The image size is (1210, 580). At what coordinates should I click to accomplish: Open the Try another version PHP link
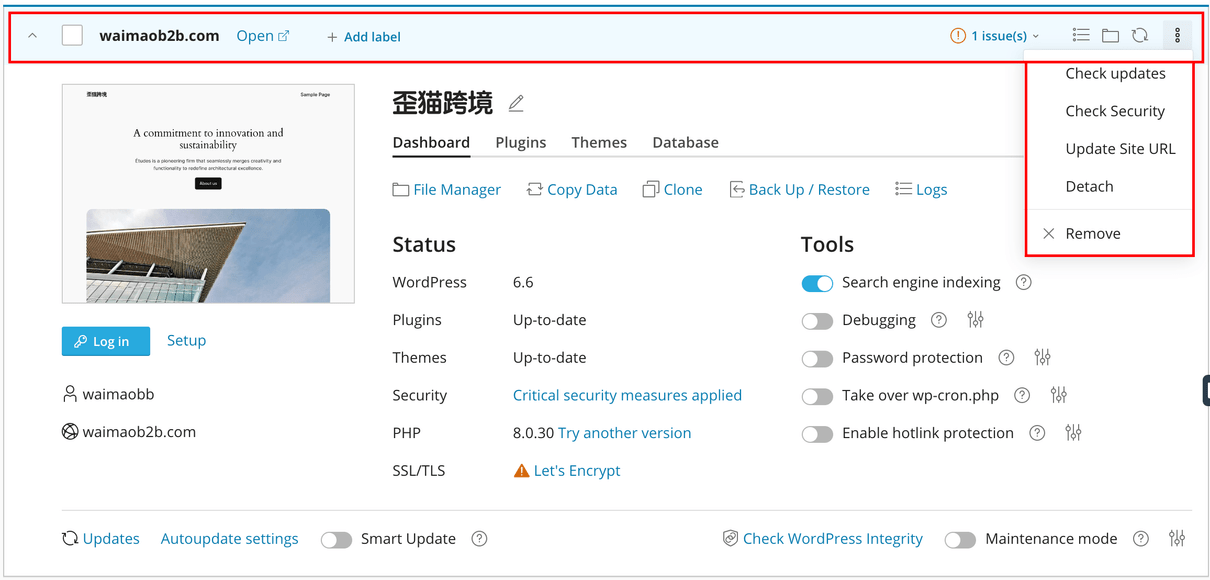pos(624,432)
